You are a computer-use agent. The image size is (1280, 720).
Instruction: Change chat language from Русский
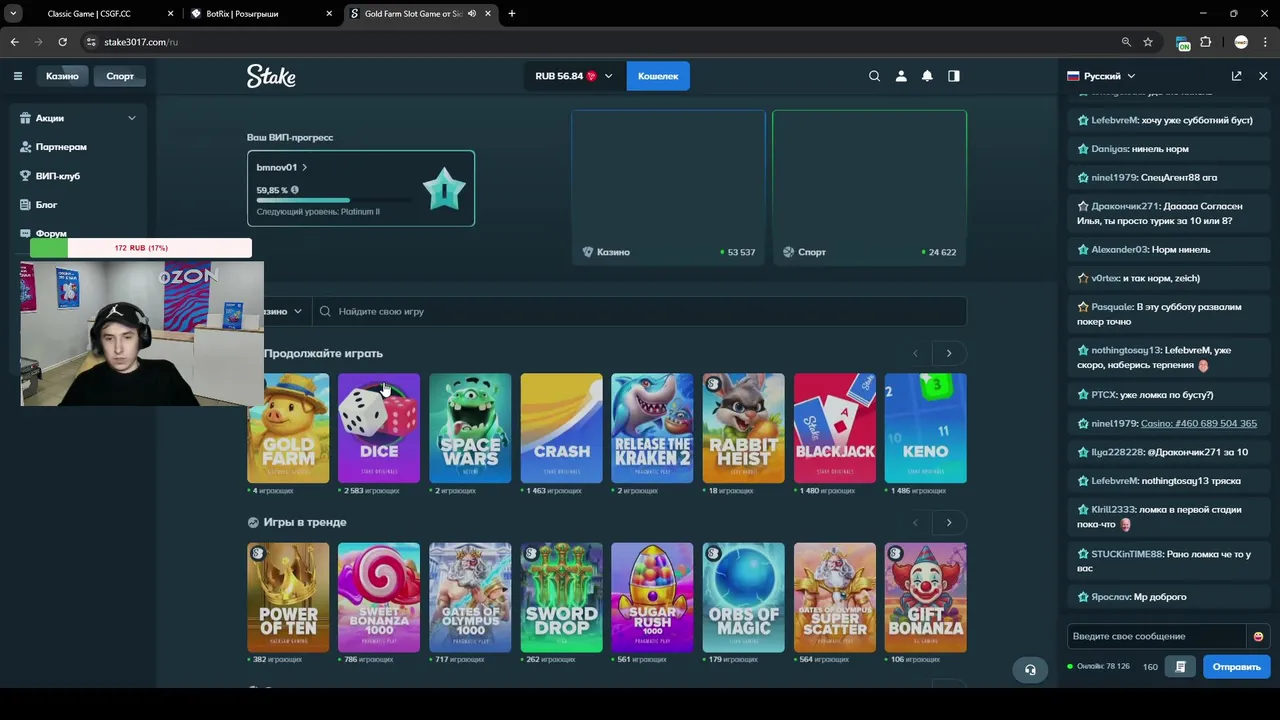coord(1101,76)
